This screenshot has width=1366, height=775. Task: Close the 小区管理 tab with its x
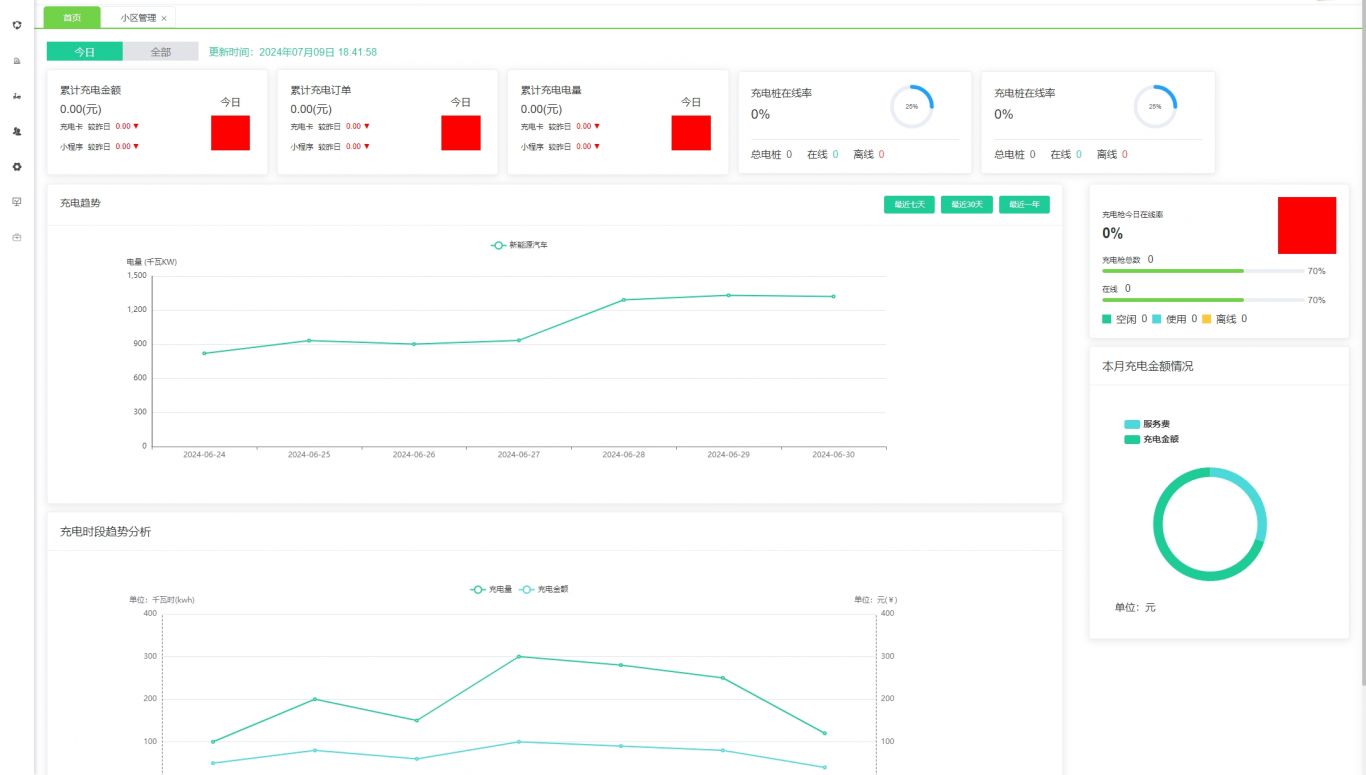(x=164, y=18)
